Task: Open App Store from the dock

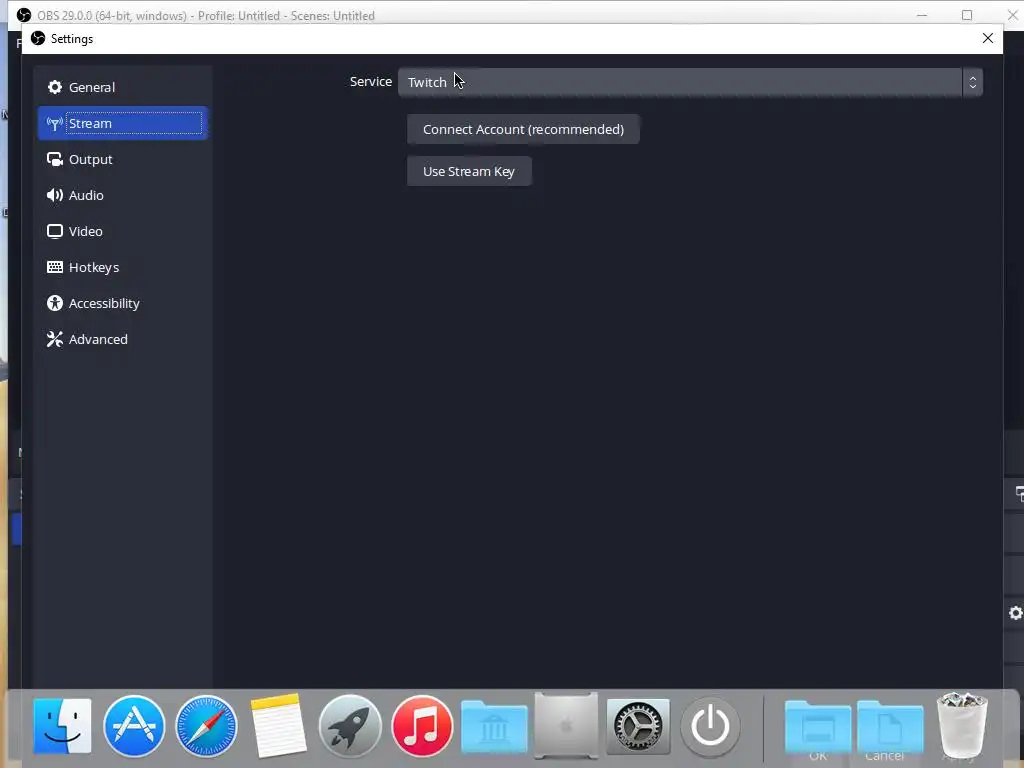Action: click(134, 726)
